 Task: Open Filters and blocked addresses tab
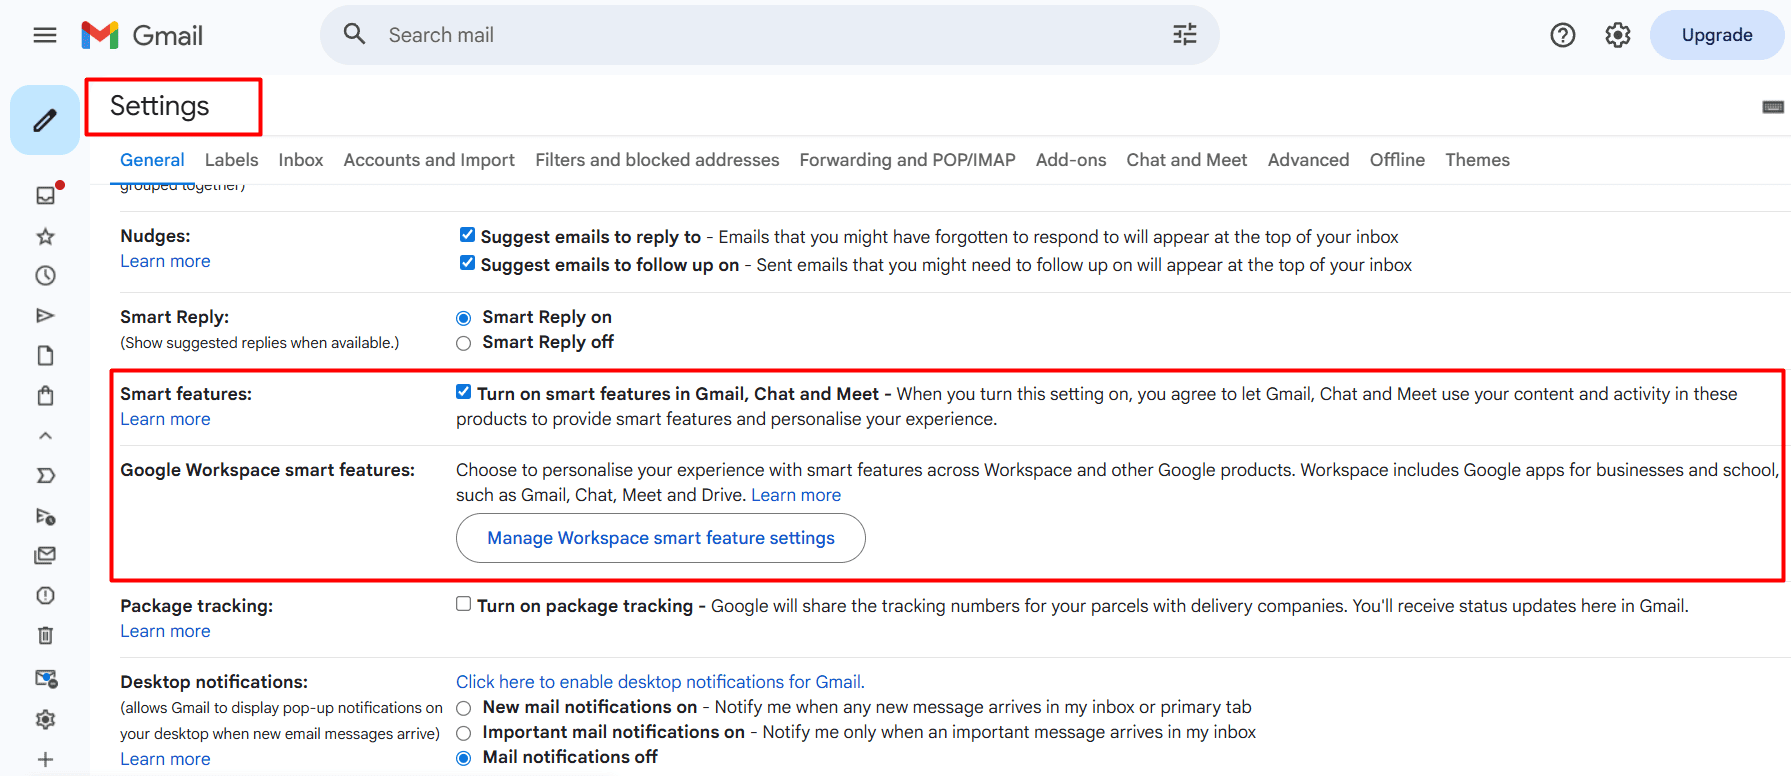(x=657, y=160)
